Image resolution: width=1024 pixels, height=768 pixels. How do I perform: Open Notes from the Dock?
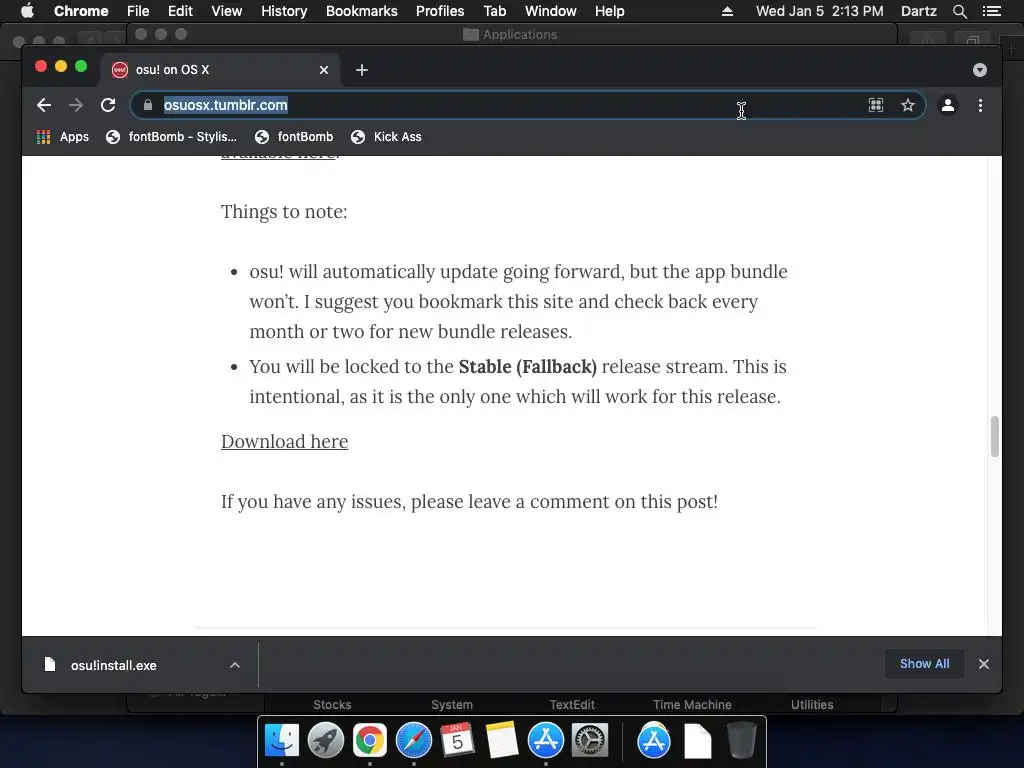pos(502,741)
